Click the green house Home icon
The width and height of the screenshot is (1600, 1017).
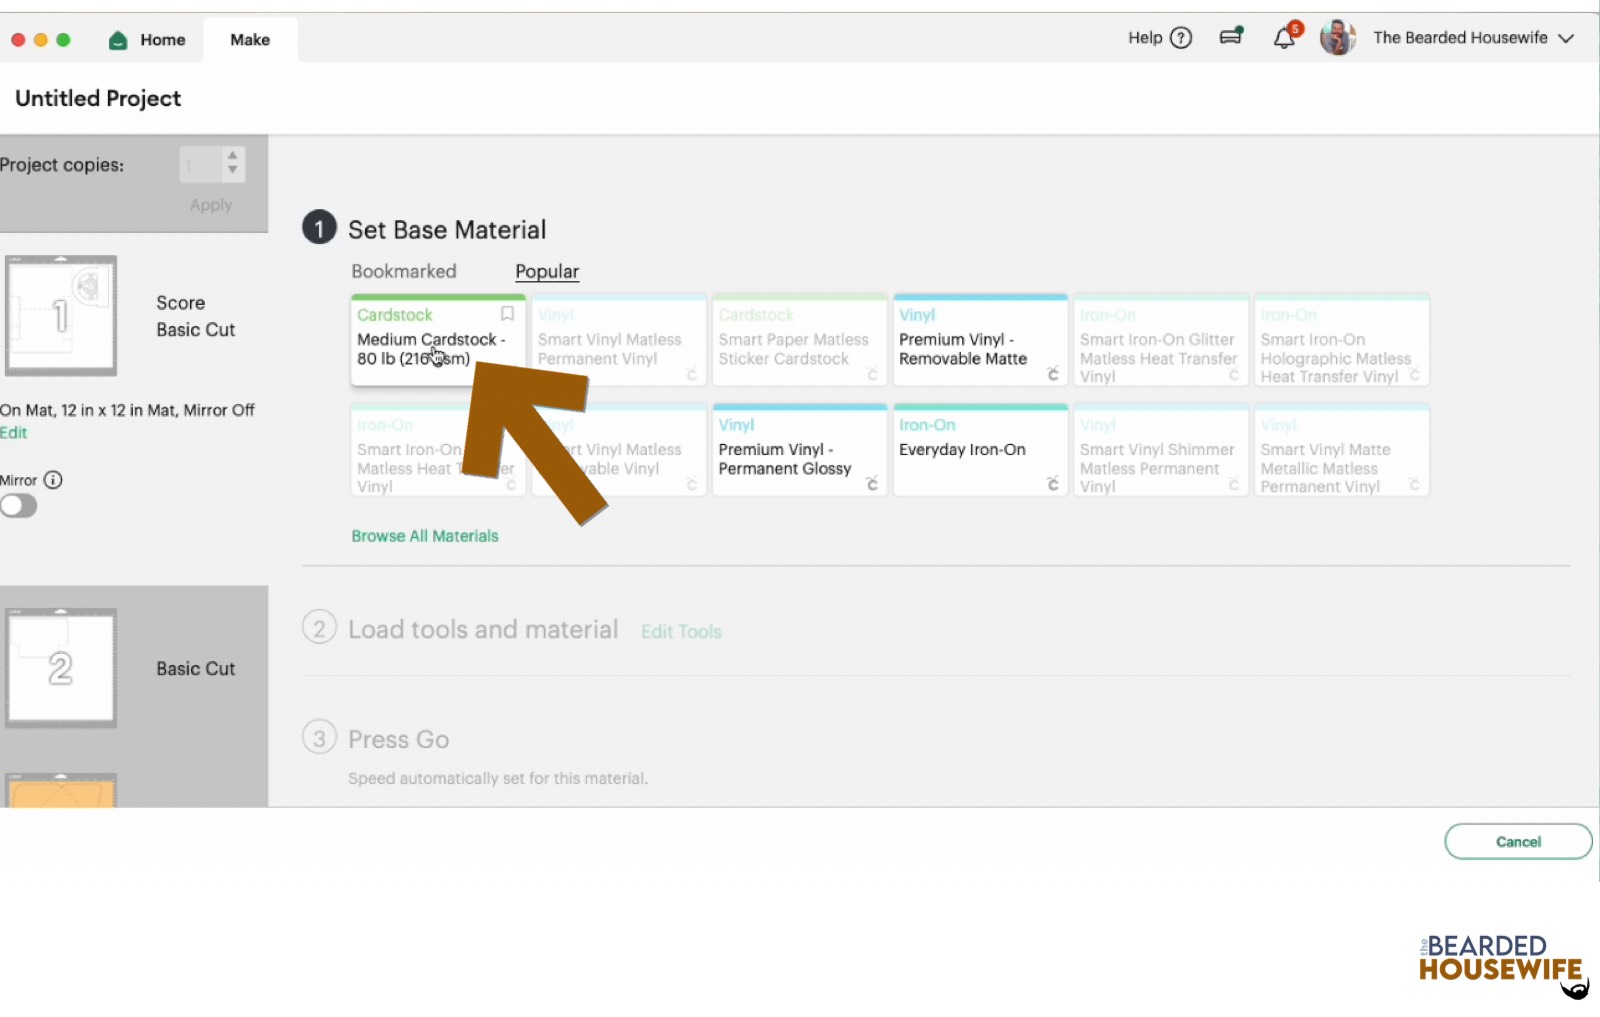point(118,39)
